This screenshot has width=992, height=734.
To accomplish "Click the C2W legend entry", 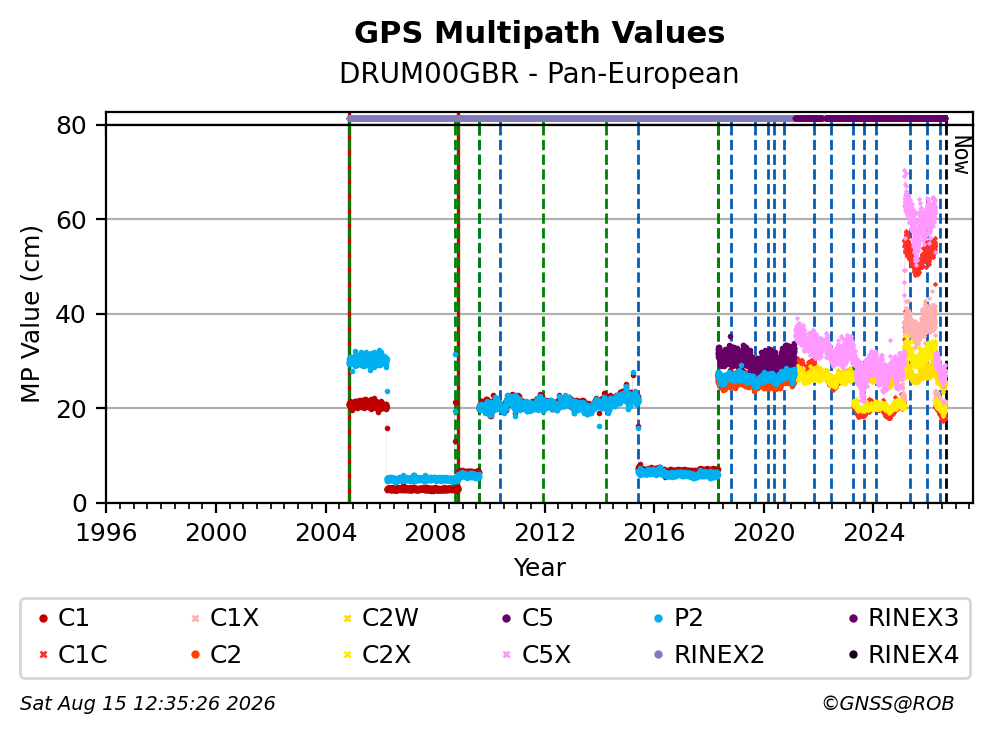I will [380, 618].
